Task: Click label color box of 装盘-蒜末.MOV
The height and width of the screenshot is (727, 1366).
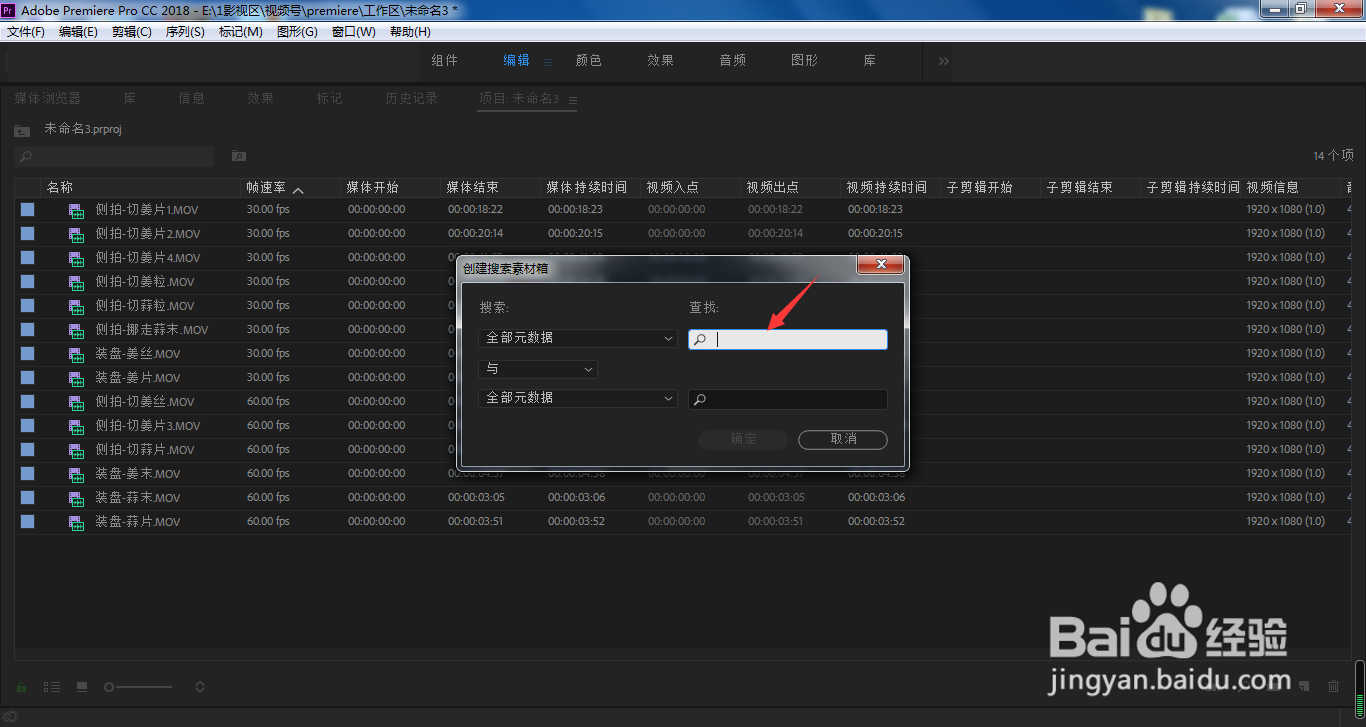Action: pyautogui.click(x=27, y=497)
